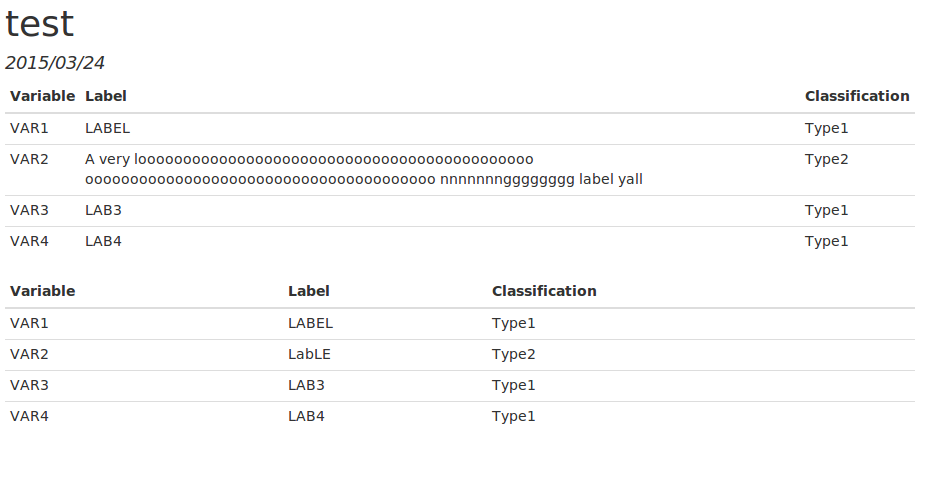Click Label header in first table
943x481 pixels.
point(105,96)
